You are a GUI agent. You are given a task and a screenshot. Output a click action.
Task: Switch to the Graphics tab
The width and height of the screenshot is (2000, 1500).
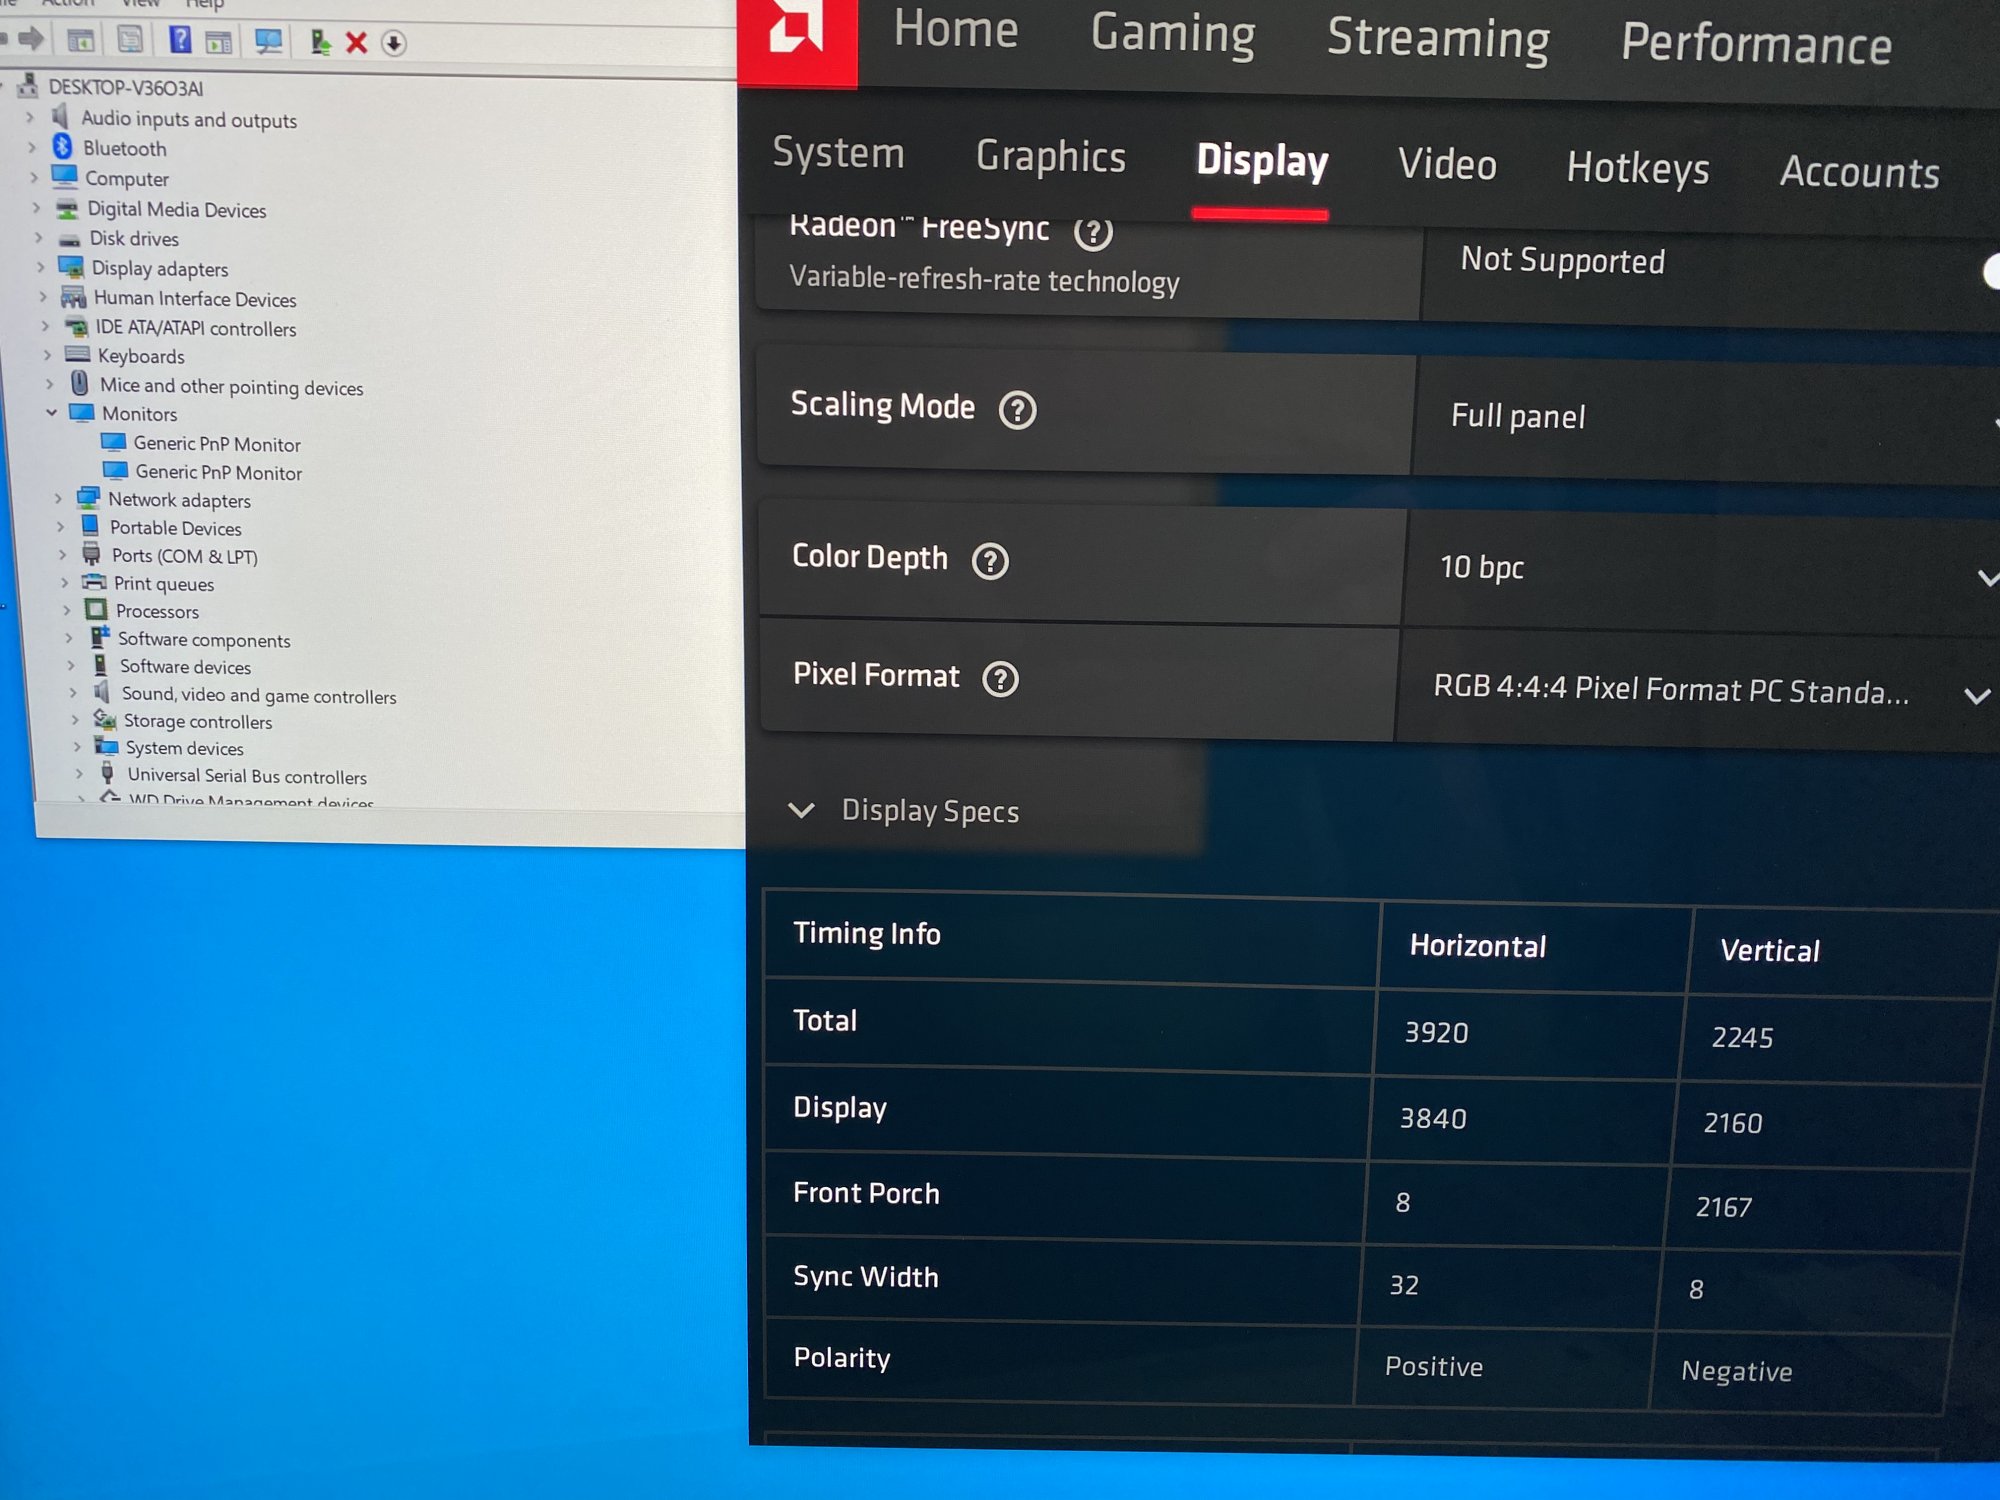point(1050,157)
